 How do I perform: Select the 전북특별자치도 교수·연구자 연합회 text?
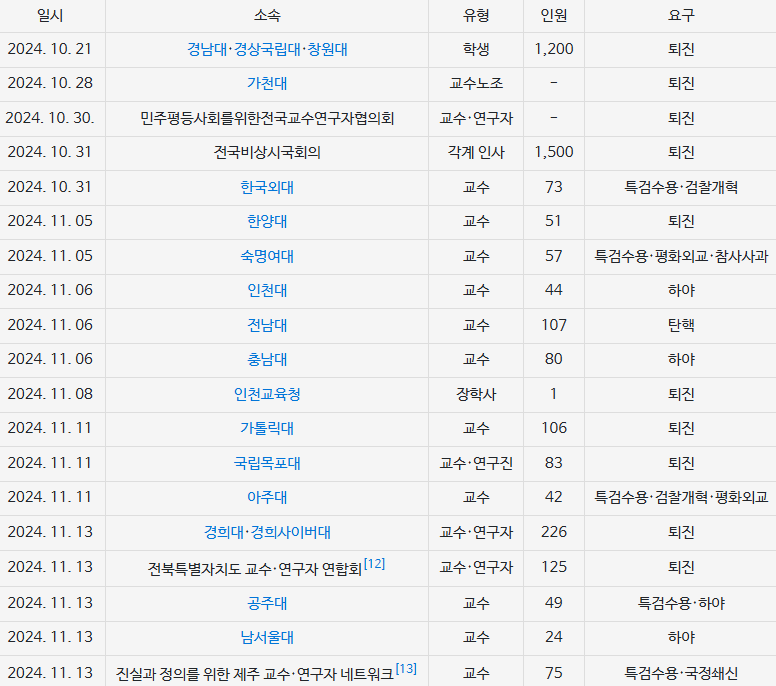(x=255, y=569)
